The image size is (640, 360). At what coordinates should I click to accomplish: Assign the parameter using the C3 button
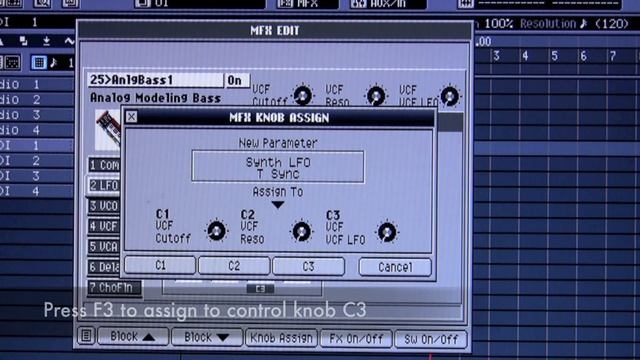(308, 267)
